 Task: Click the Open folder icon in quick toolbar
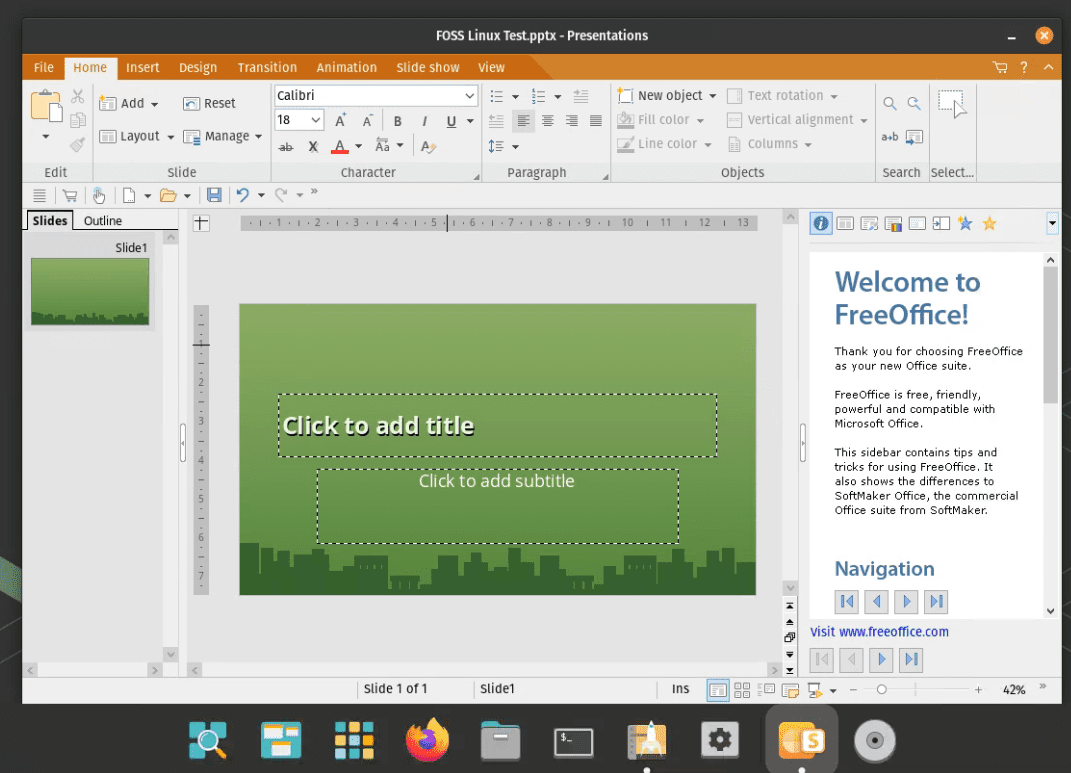(x=168, y=195)
